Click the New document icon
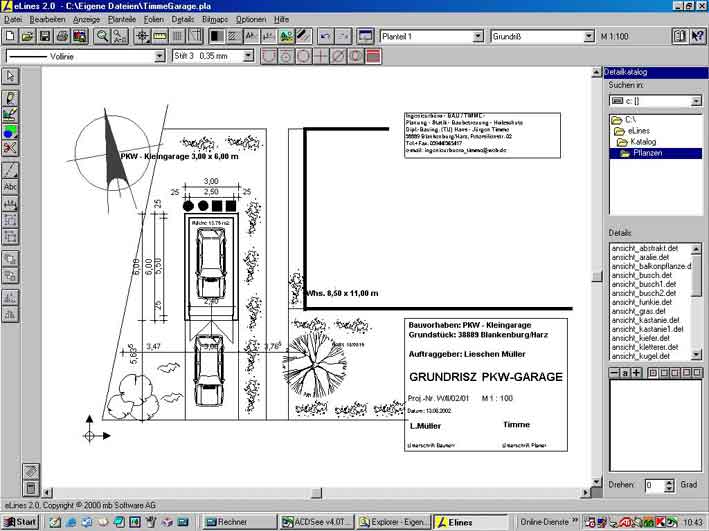This screenshot has width=709, height=531. click(9, 36)
